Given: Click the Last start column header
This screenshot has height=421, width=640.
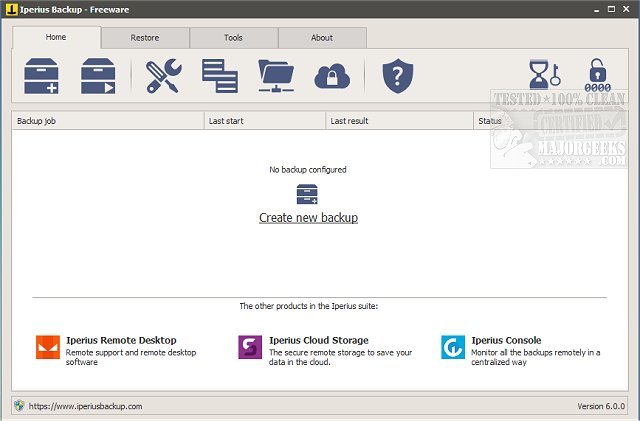Looking at the screenshot, I should coord(264,121).
